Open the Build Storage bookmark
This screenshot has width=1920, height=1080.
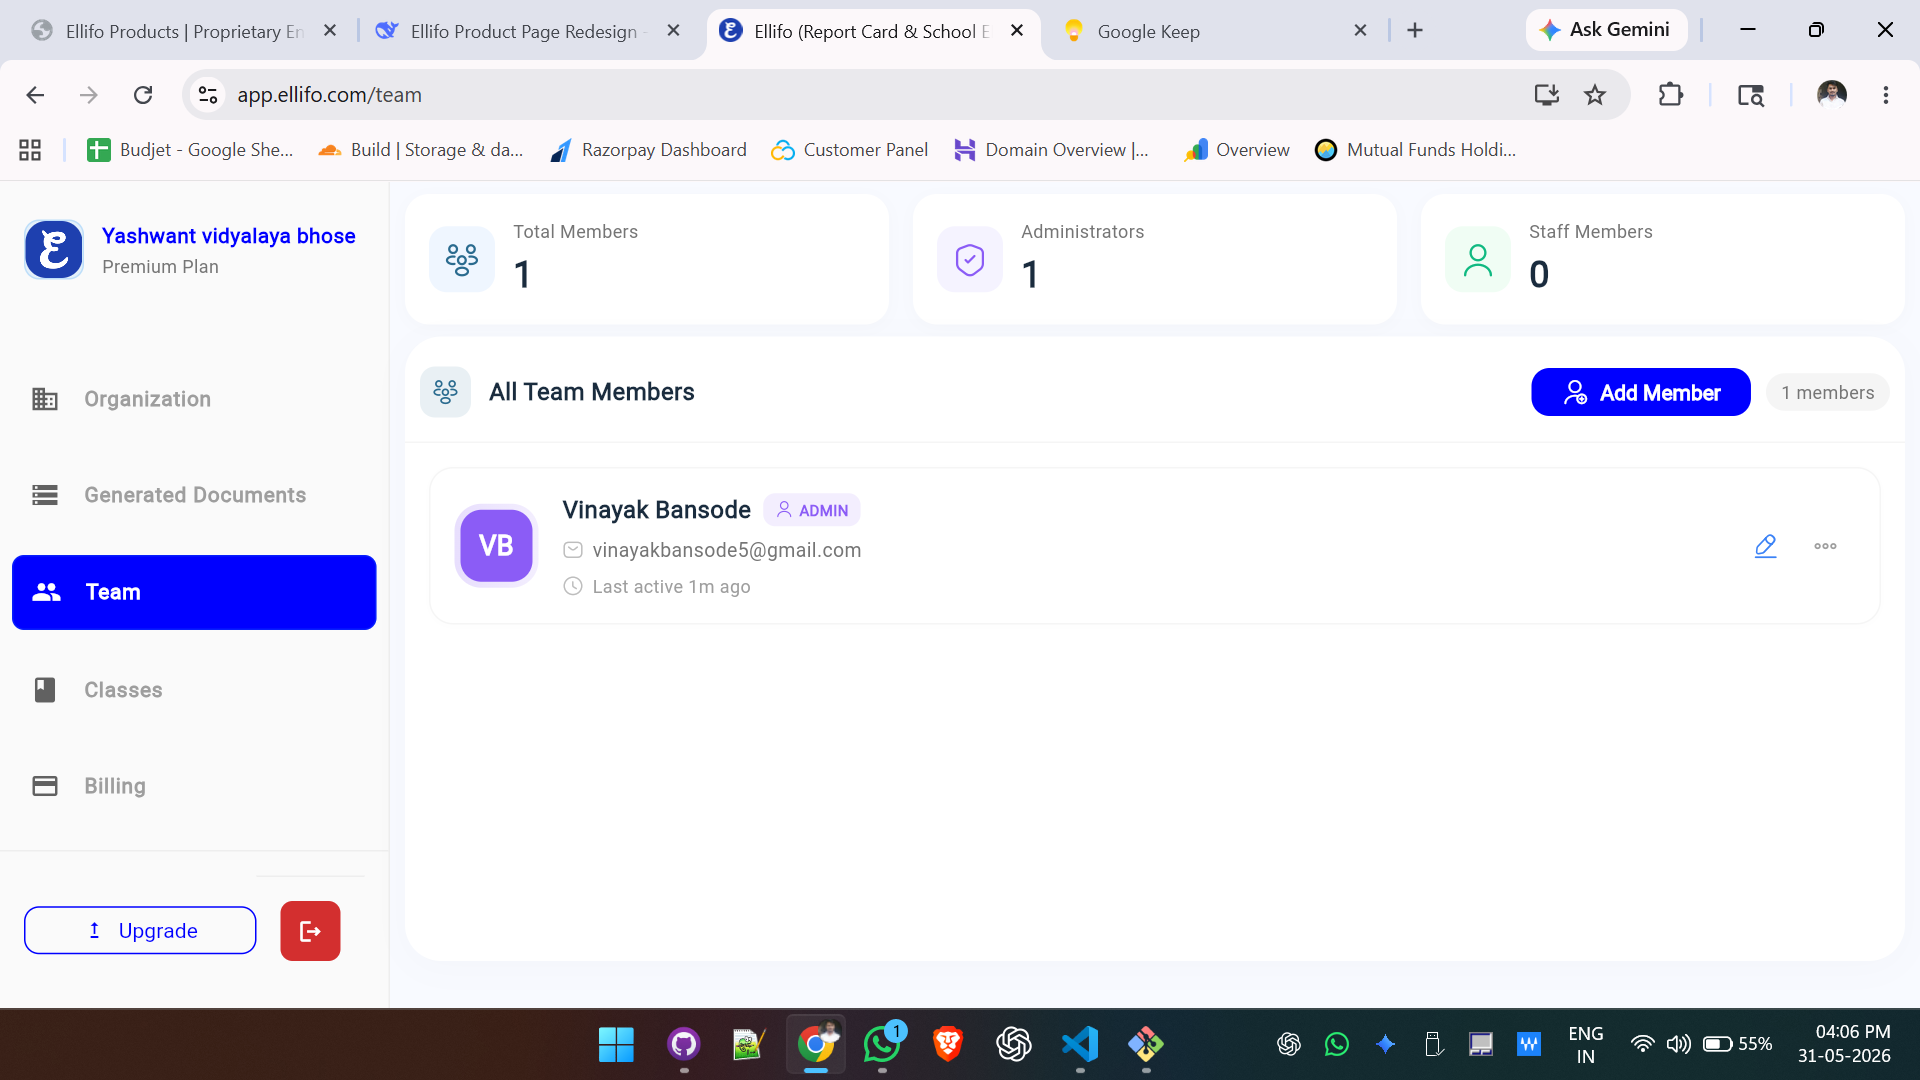[x=421, y=150]
